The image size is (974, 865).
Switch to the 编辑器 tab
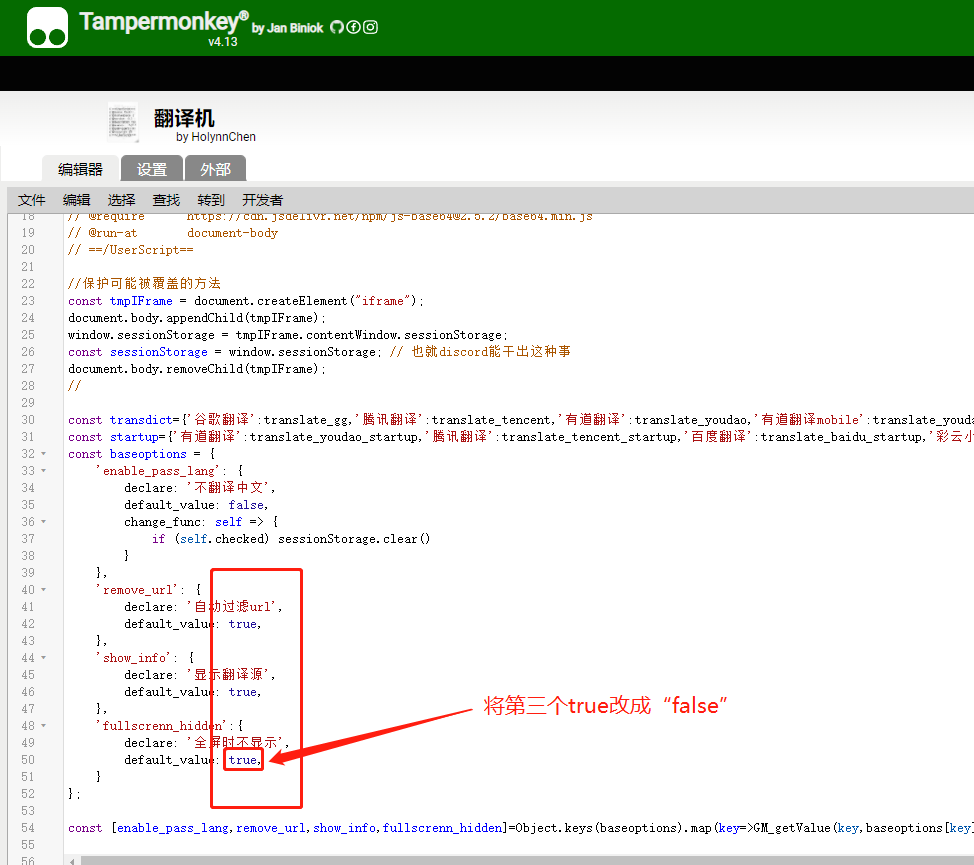click(80, 169)
